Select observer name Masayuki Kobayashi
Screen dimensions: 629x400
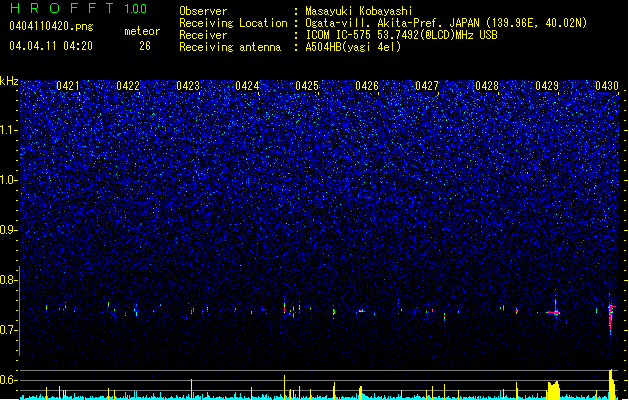click(359, 11)
